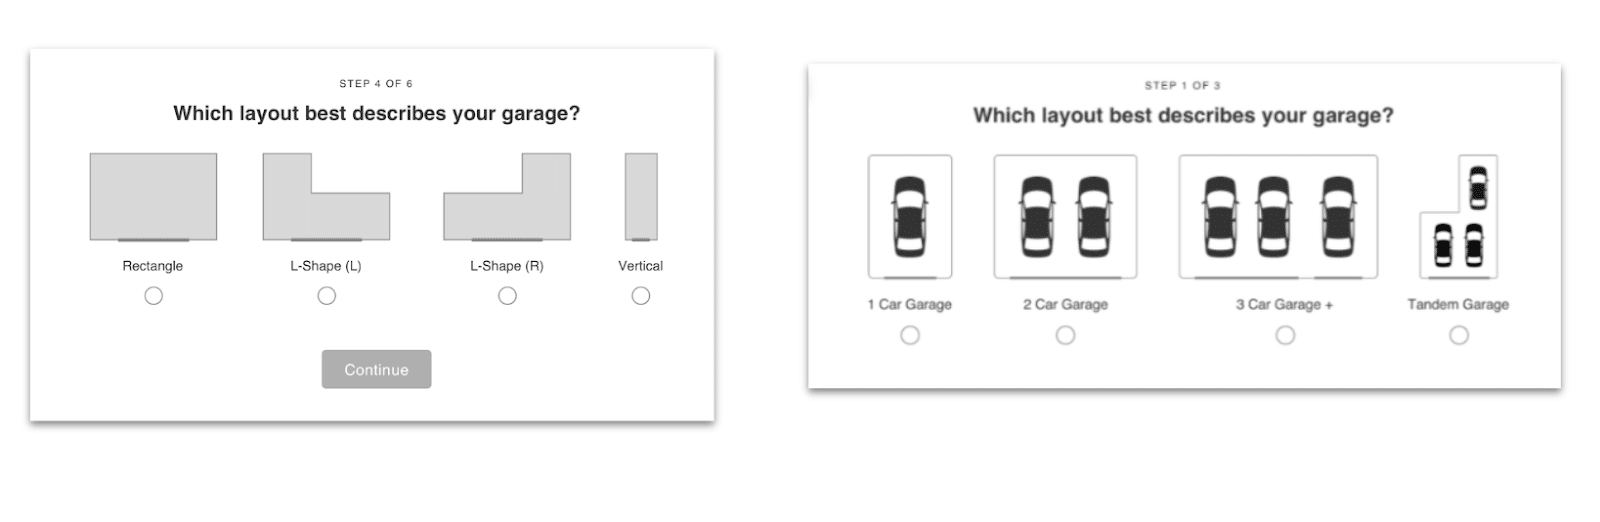Viewport: 1600px width, 522px height.
Task: Click the Rectangle text label
Action: tap(153, 266)
